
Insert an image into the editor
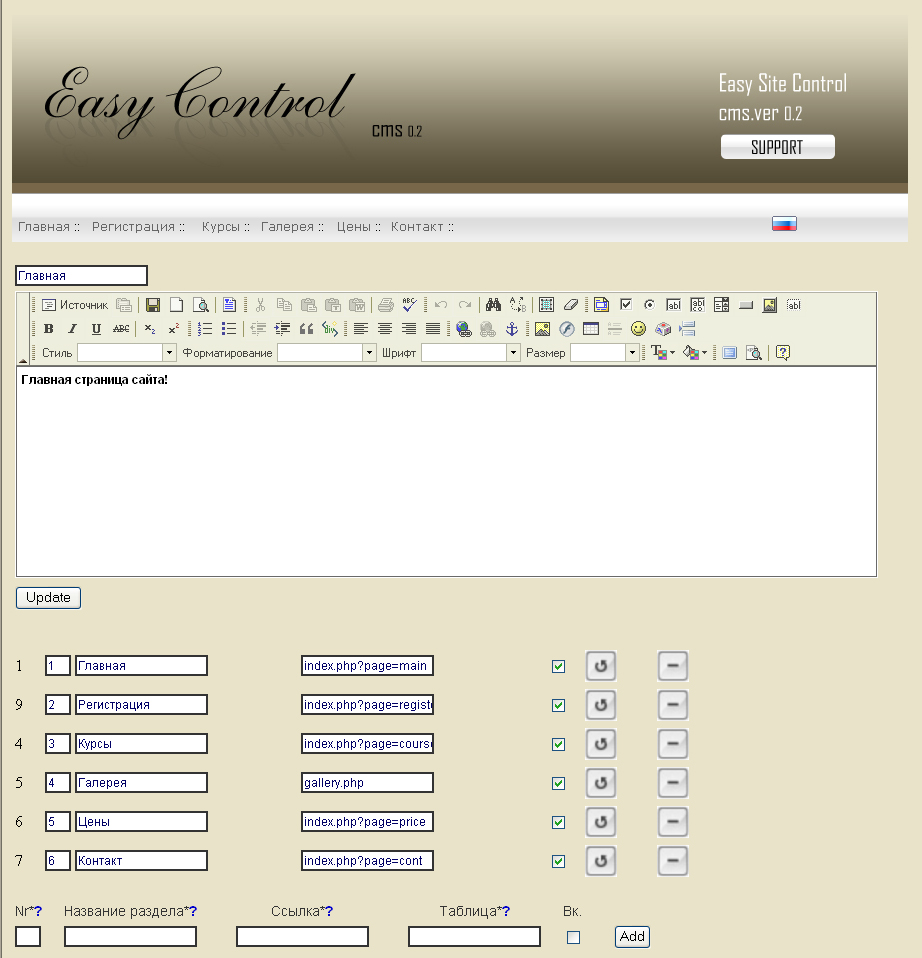[x=541, y=329]
